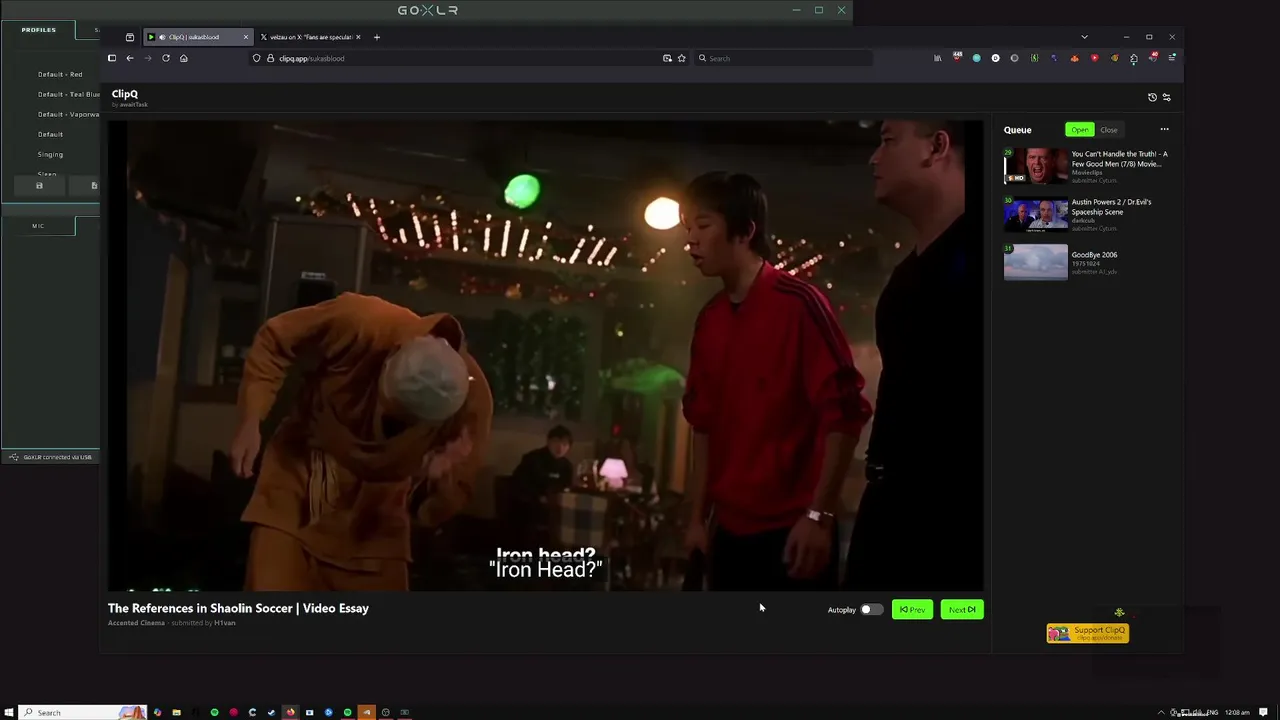
Task: Click the ClipQ logo title
Action: tap(125, 94)
